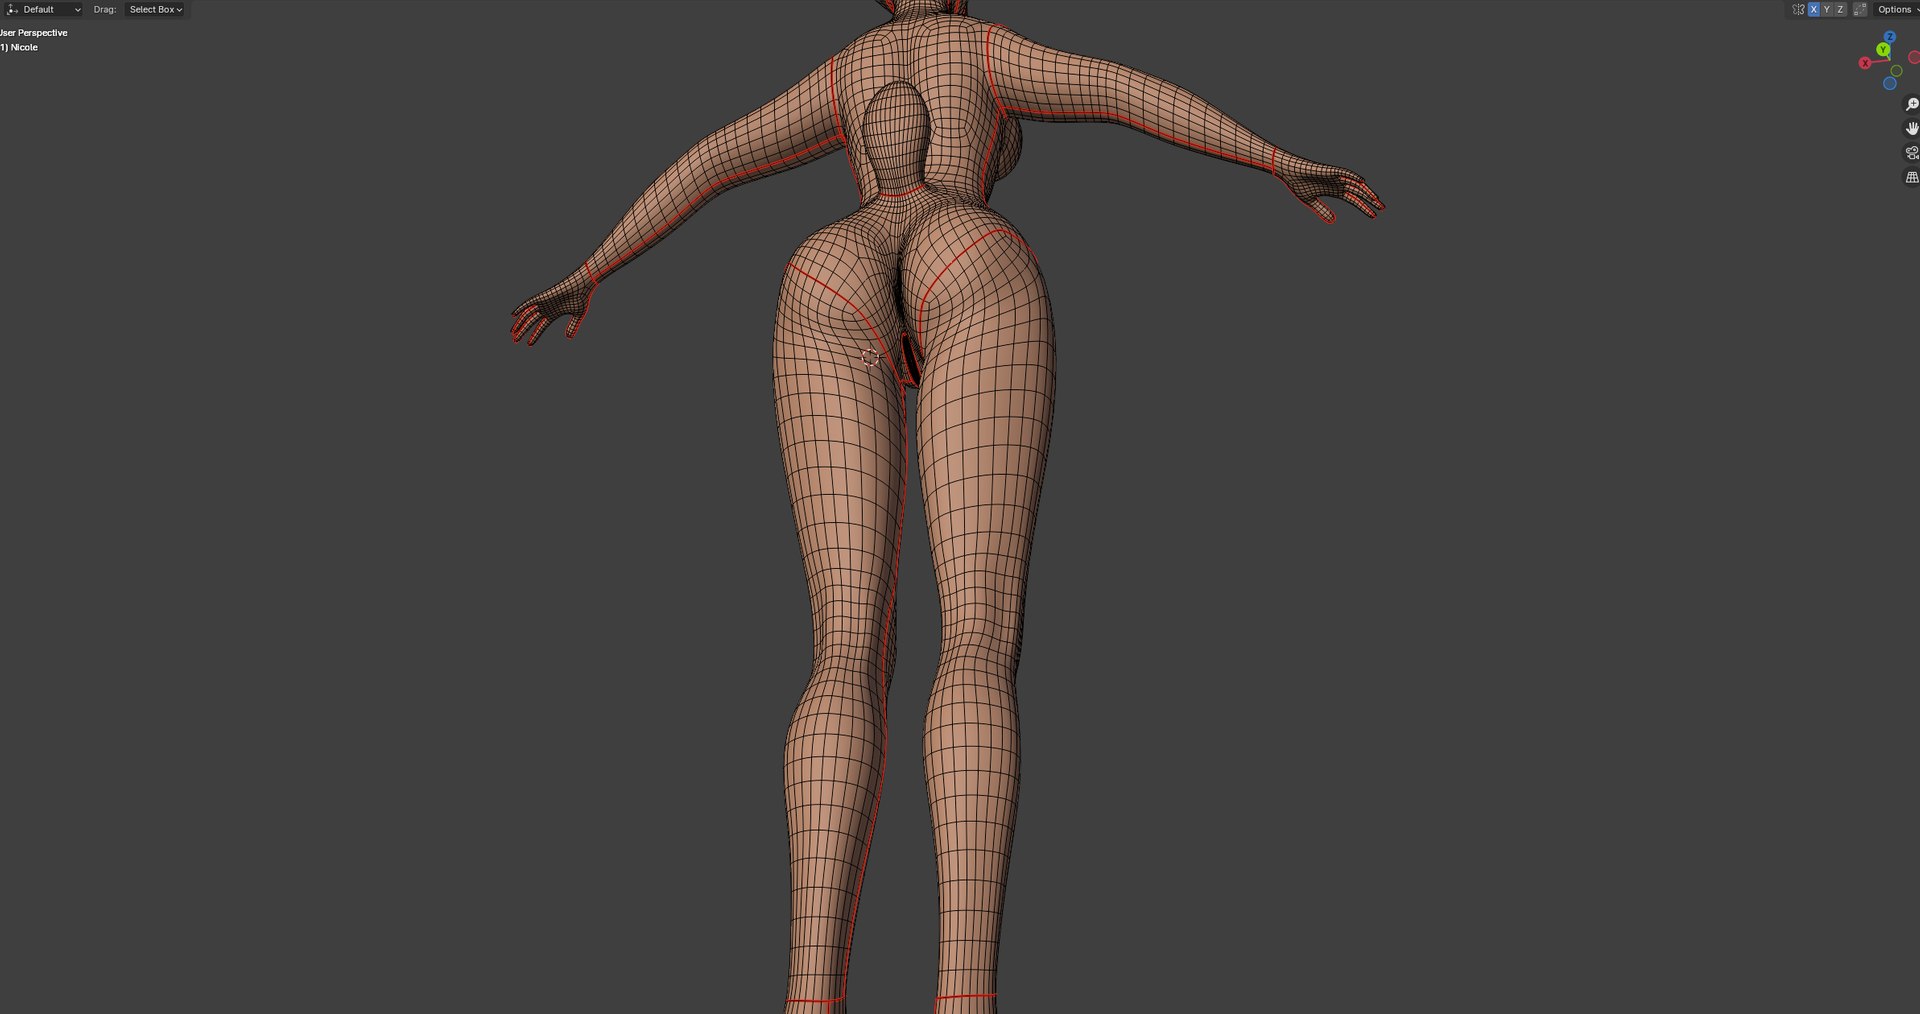The image size is (1920, 1014).
Task: Toggle Y axis mirror
Action: (x=1826, y=9)
